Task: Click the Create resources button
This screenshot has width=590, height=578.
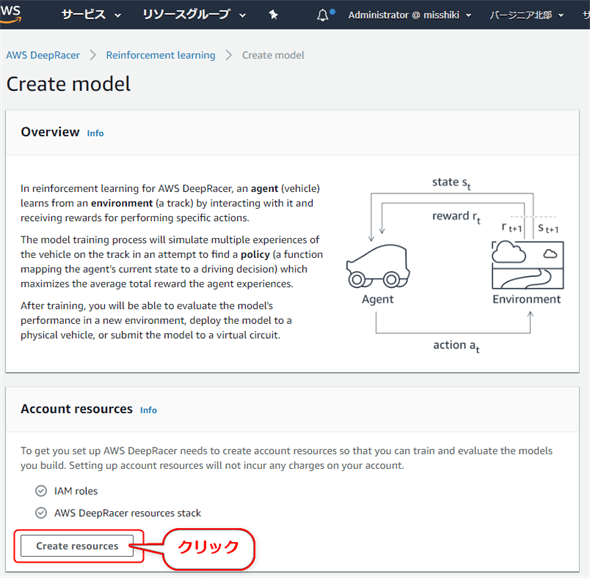Action: [77, 546]
